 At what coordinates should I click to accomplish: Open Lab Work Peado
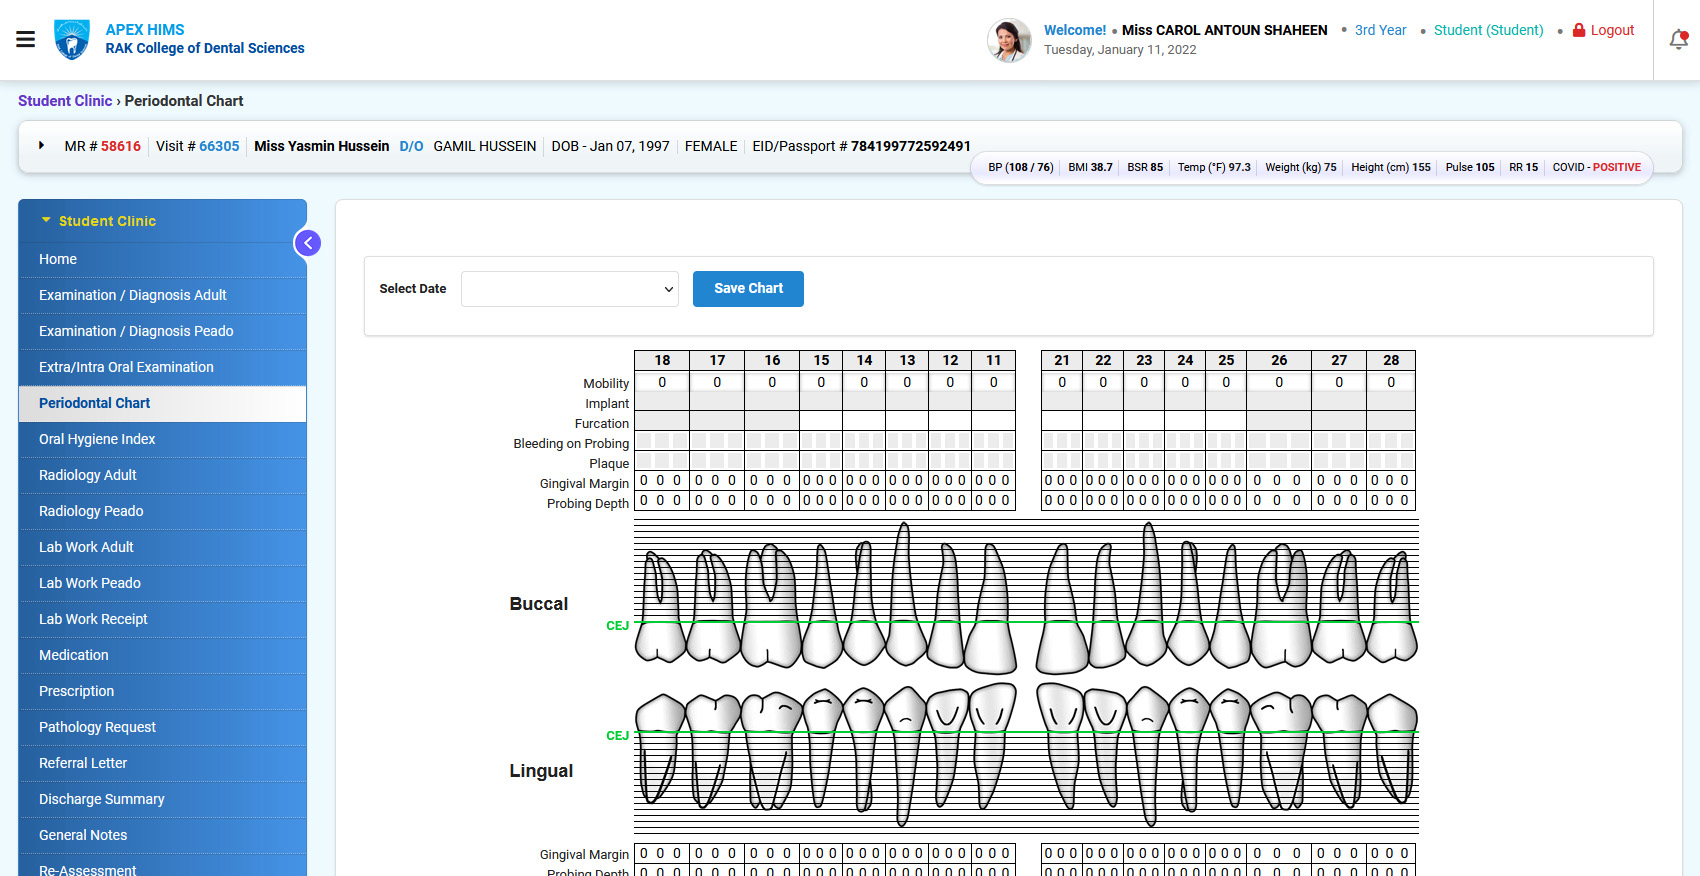click(163, 583)
